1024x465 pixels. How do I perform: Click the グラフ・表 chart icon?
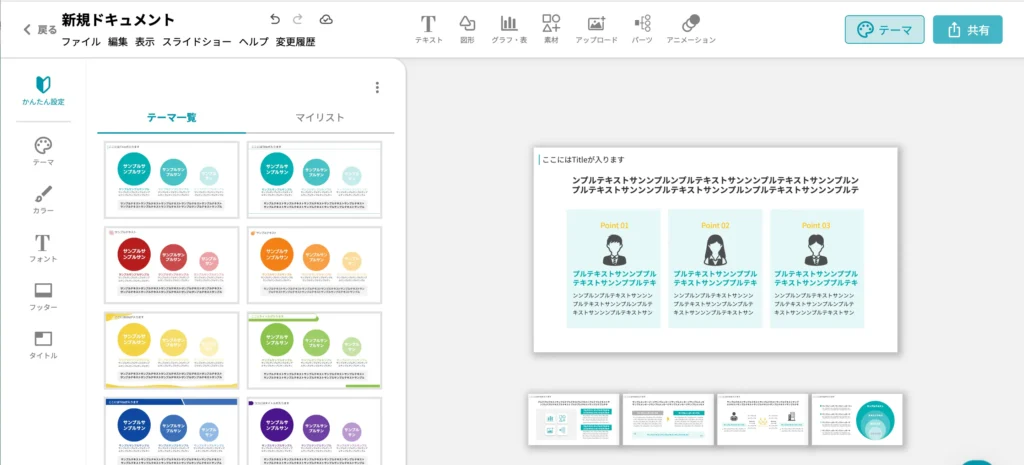(x=509, y=23)
